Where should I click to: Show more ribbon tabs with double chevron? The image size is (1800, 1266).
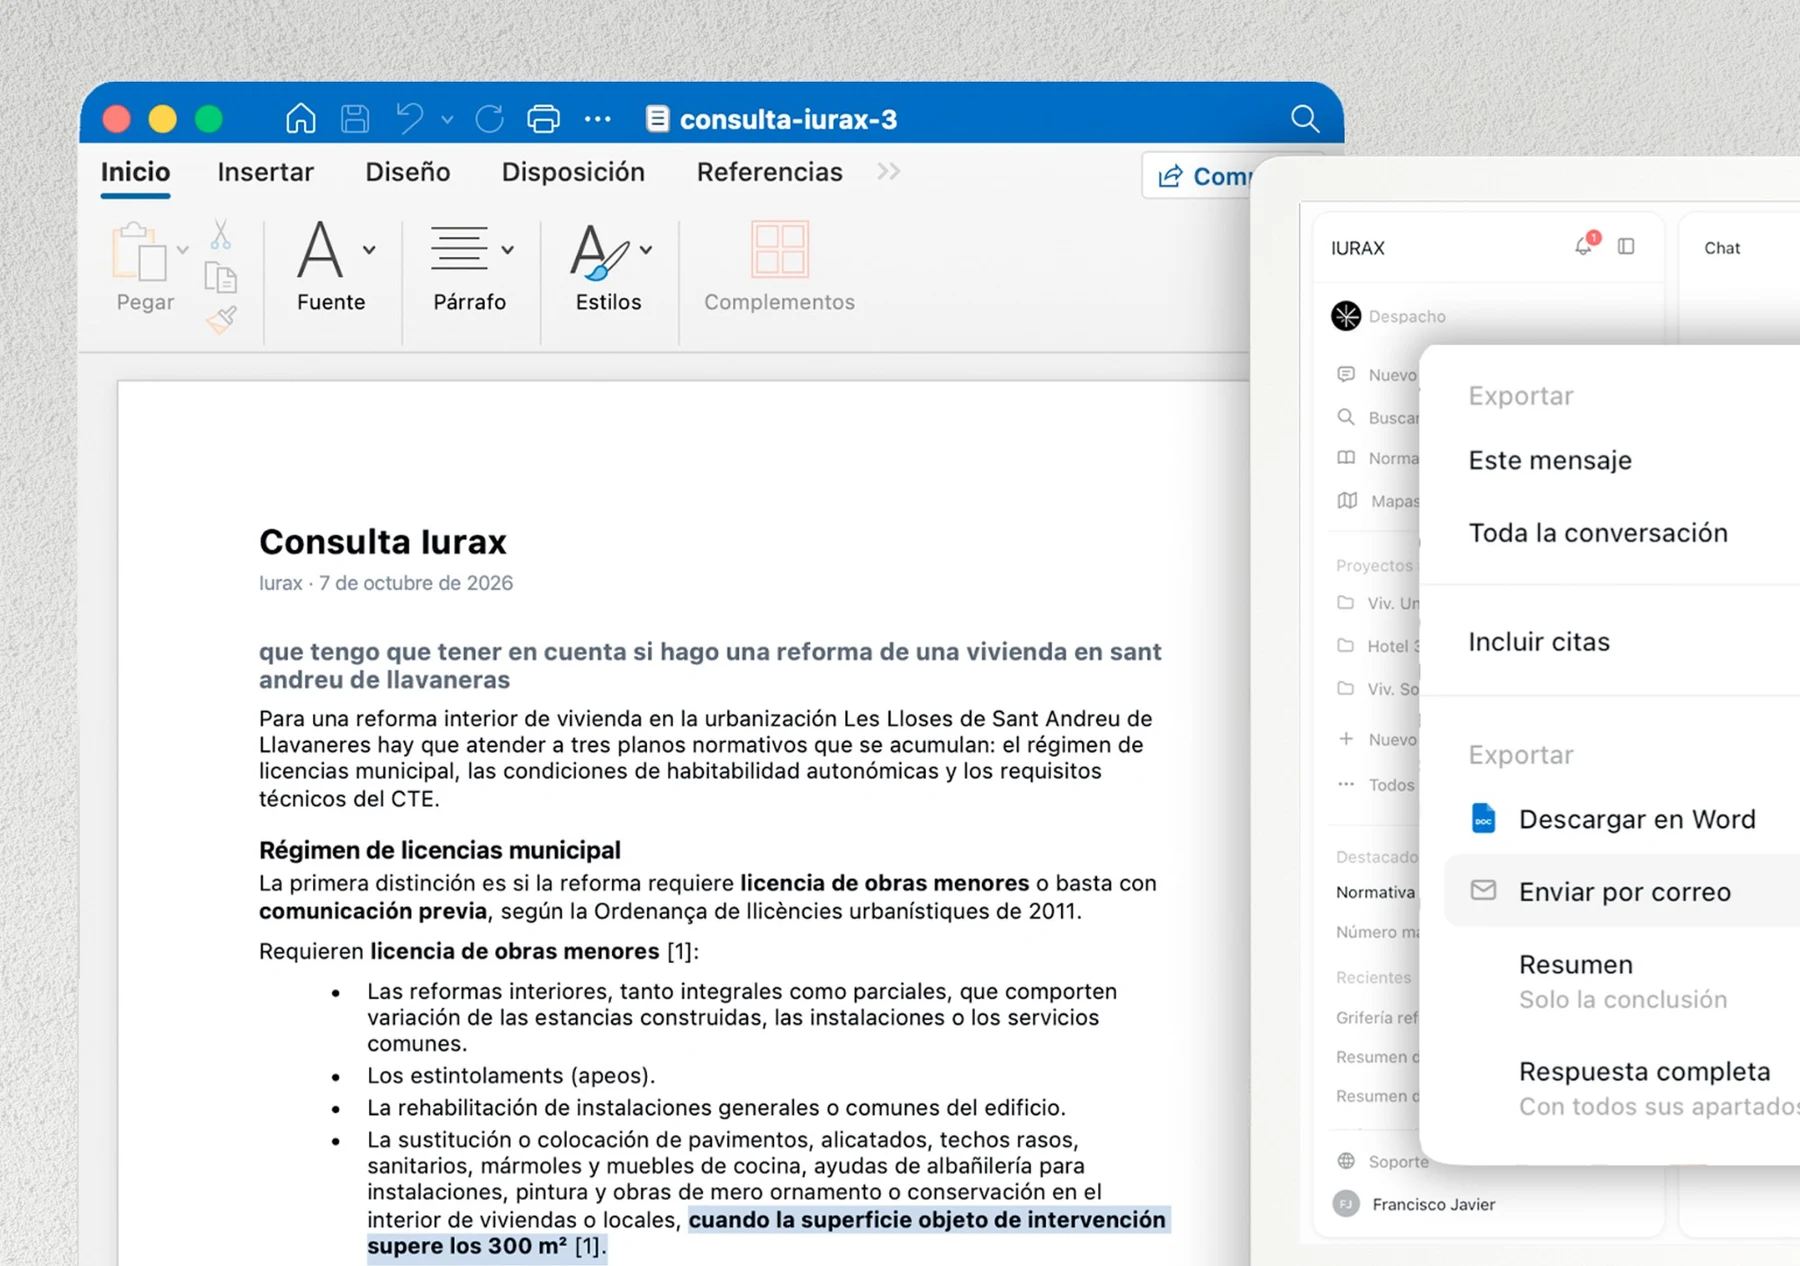pyautogui.click(x=888, y=171)
